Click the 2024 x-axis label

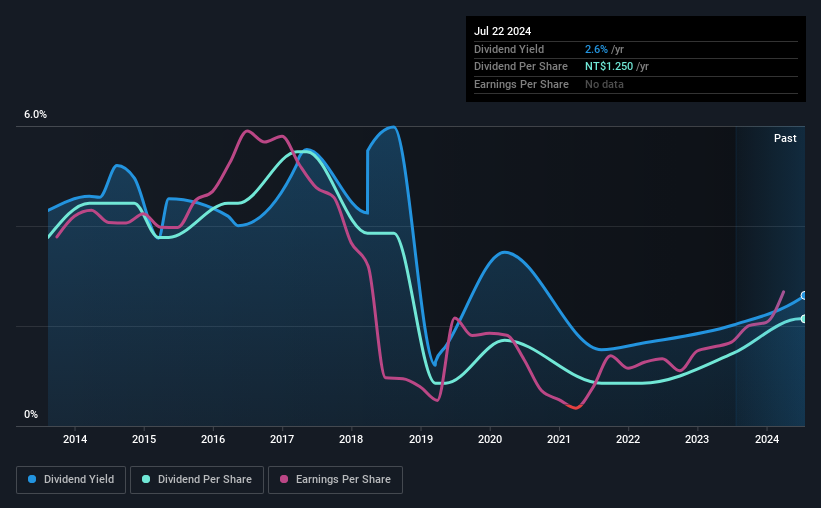pyautogui.click(x=767, y=439)
